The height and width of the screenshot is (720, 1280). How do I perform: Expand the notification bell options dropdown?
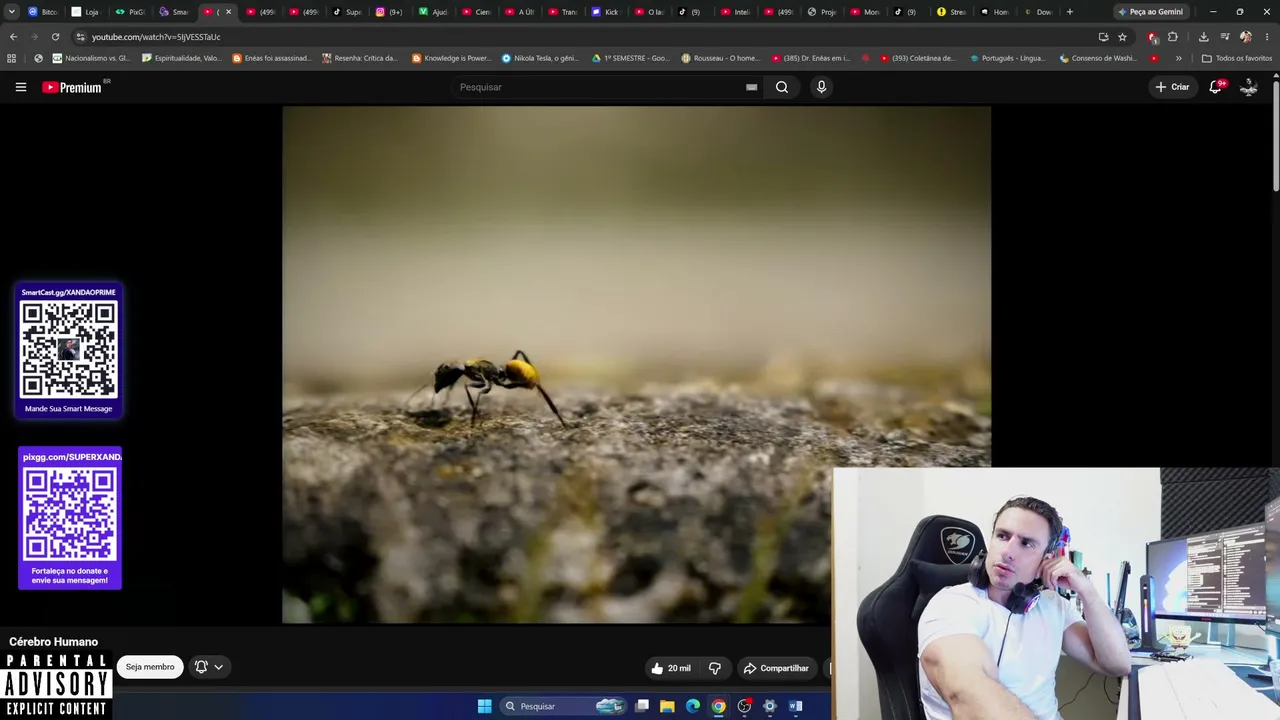pyautogui.click(x=218, y=667)
